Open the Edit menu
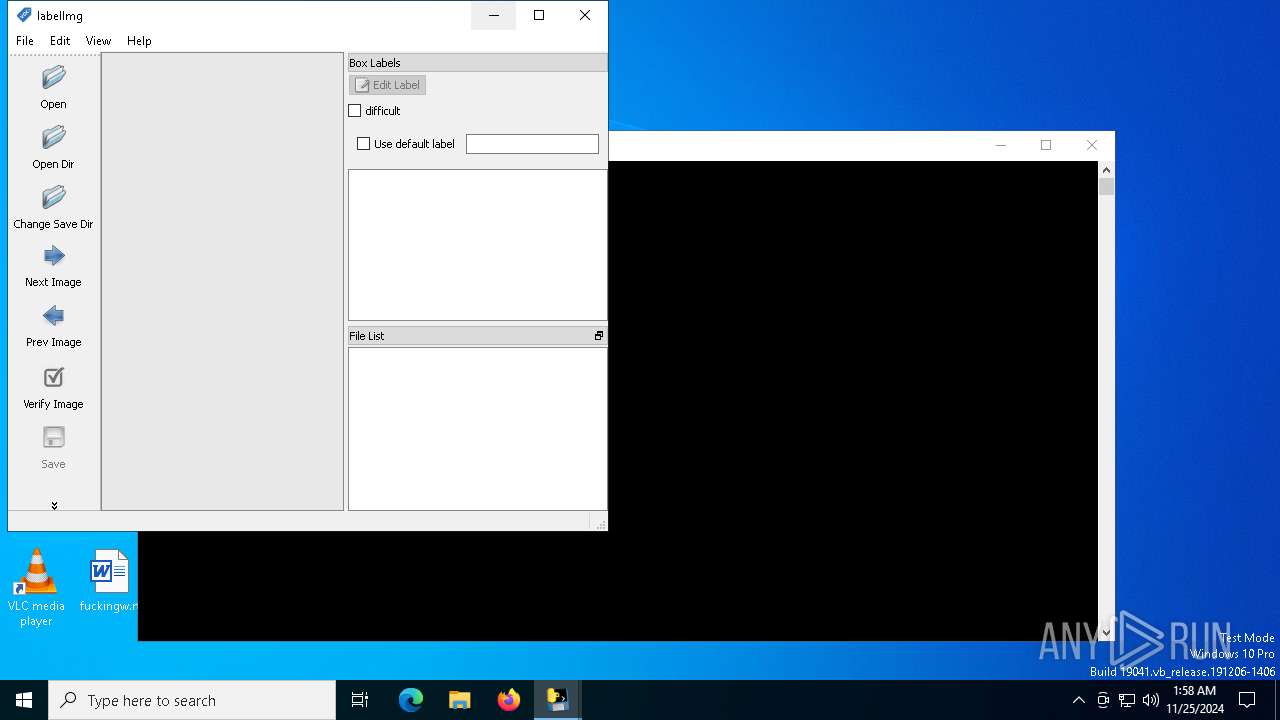1280x720 pixels. coord(60,41)
